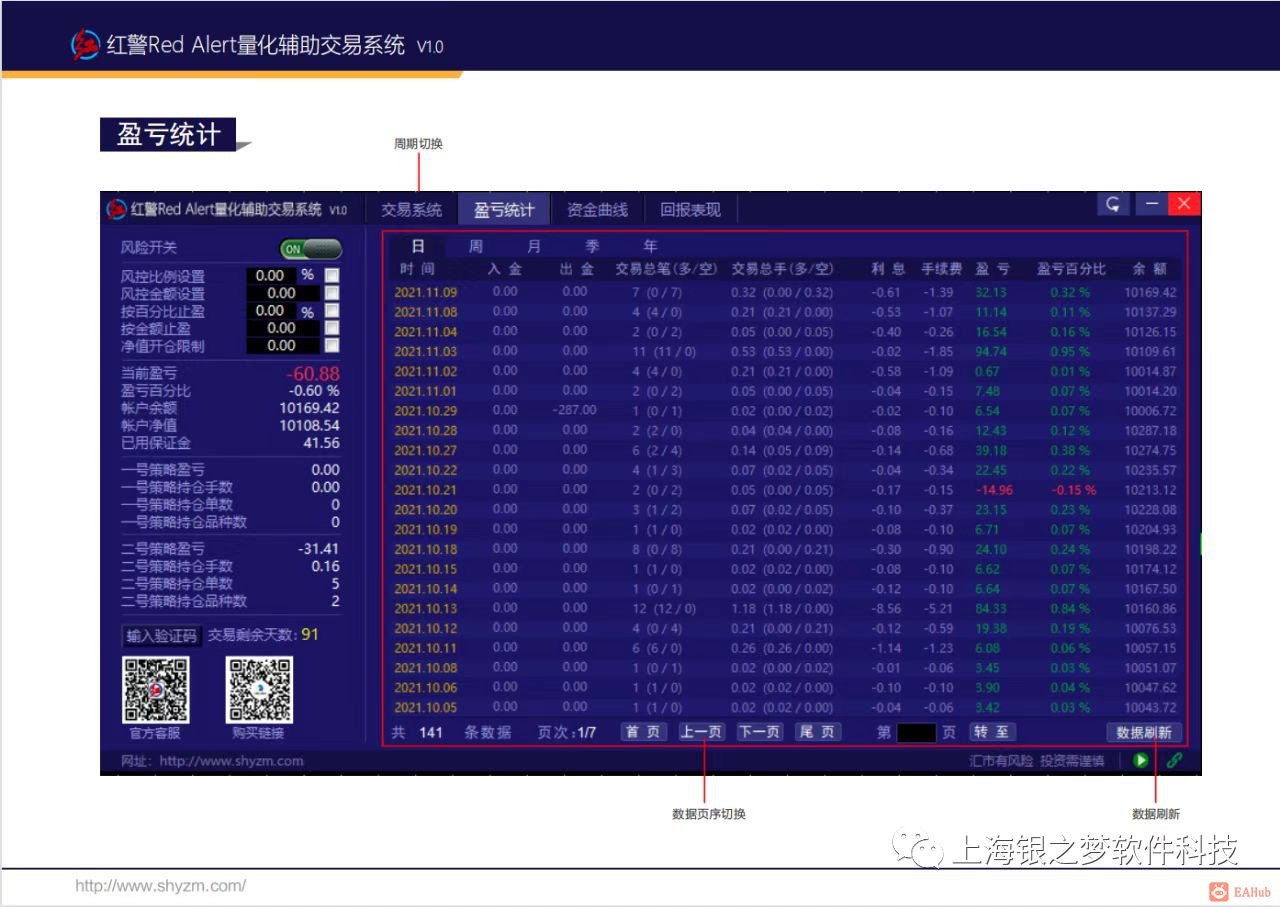
Task: Click the 网址 http://www.shyzm.com link in status bar
Action: (x=212, y=761)
